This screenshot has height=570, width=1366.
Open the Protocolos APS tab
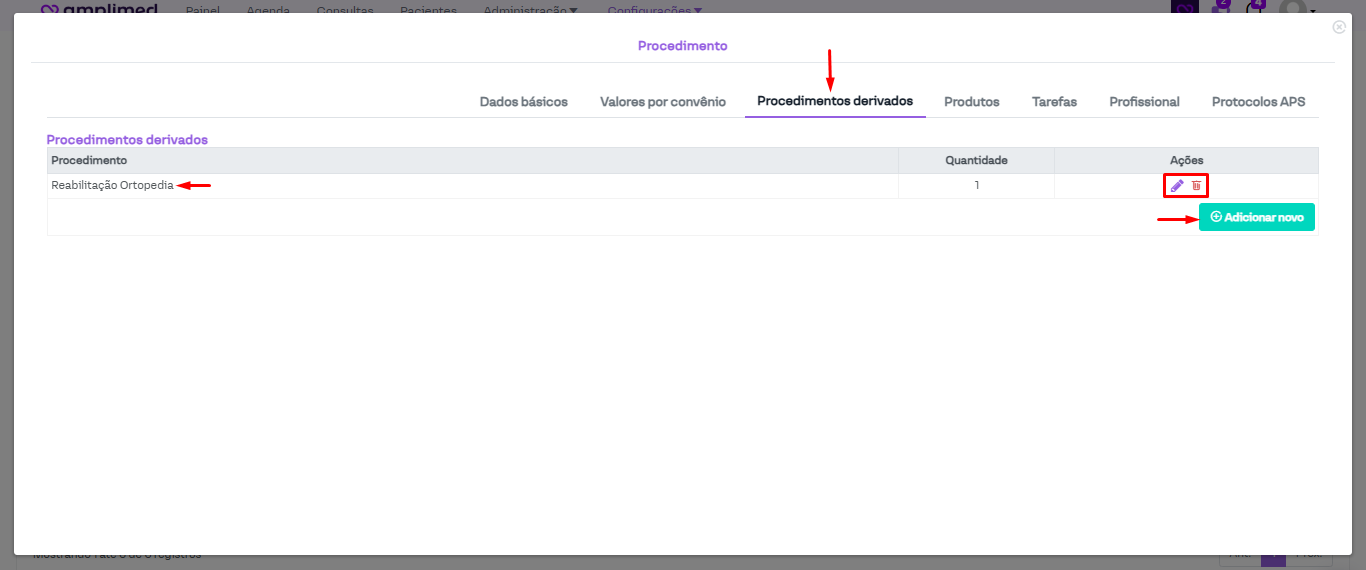[1258, 102]
